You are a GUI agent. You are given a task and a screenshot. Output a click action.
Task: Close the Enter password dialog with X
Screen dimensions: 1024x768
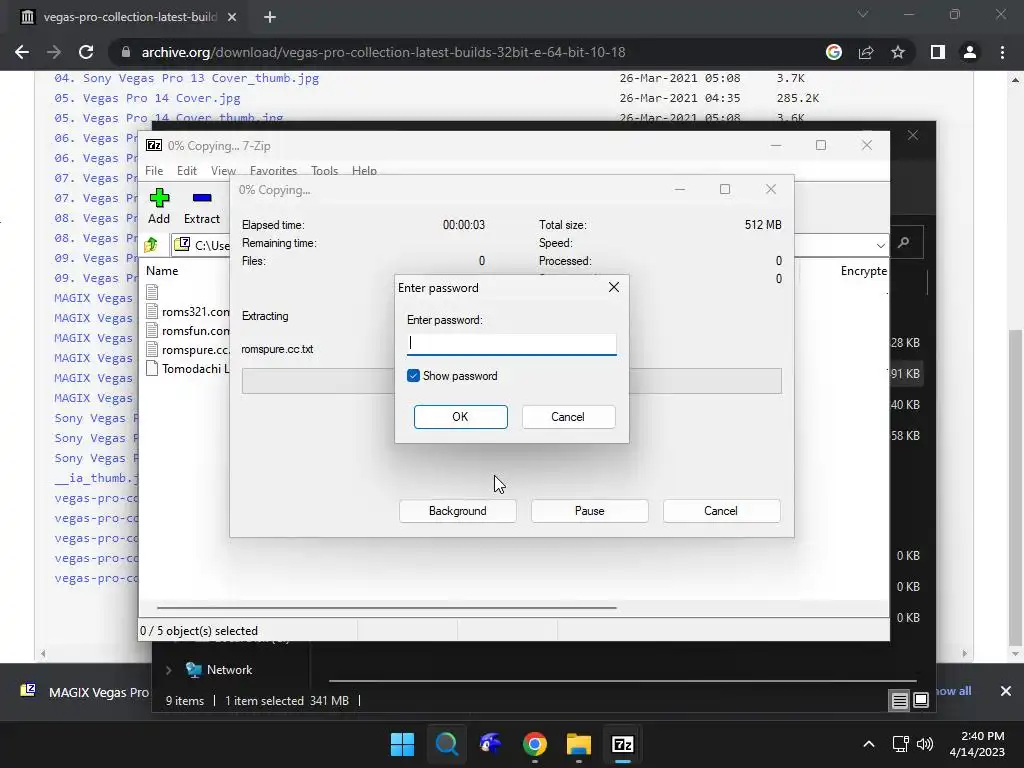[x=613, y=287]
